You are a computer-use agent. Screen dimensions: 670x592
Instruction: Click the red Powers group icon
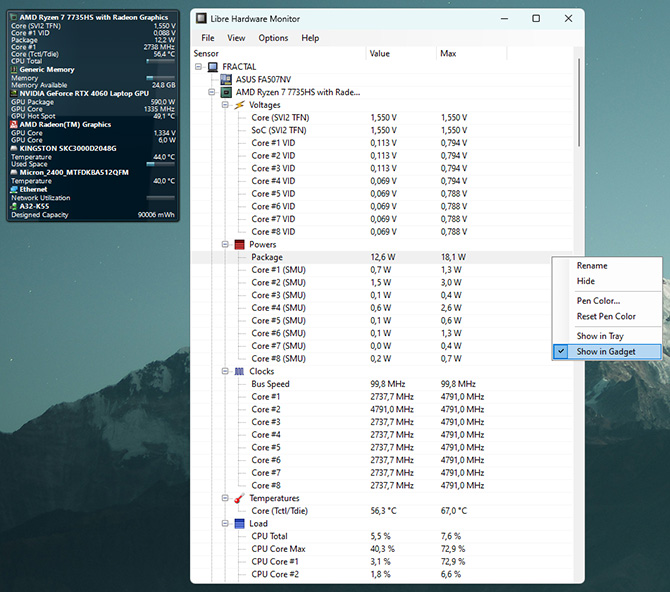click(x=239, y=244)
